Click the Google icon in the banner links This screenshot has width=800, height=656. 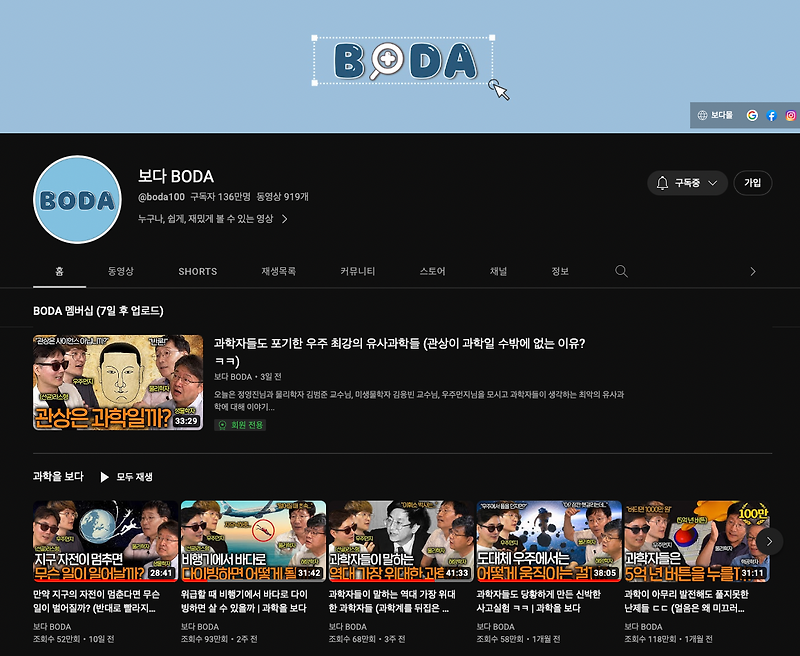pos(752,115)
